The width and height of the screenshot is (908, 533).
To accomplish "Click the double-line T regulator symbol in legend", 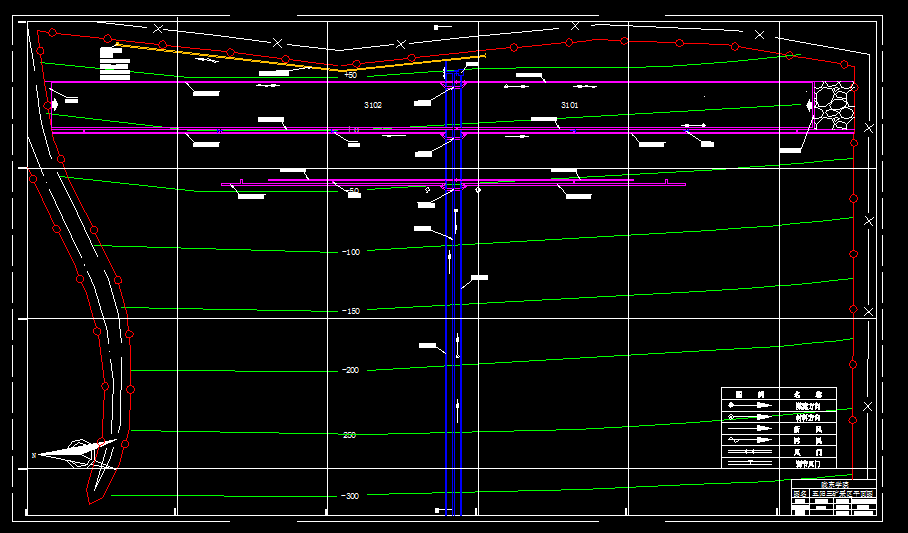I will click(x=750, y=462).
